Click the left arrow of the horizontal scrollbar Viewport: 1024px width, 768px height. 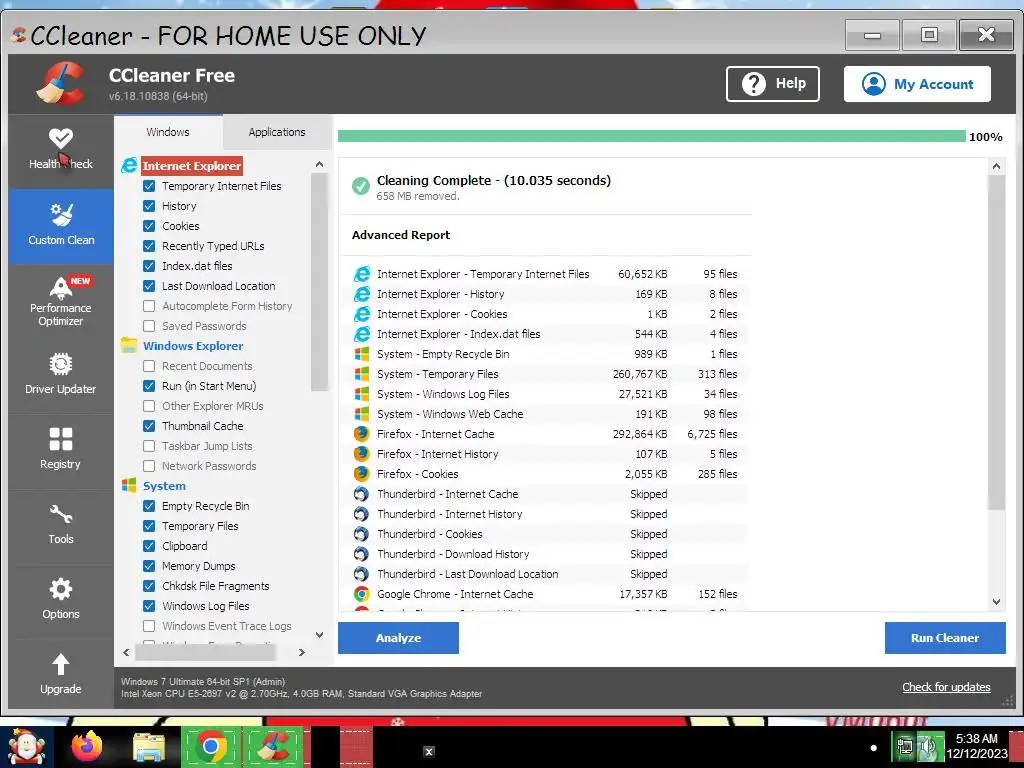coord(126,652)
